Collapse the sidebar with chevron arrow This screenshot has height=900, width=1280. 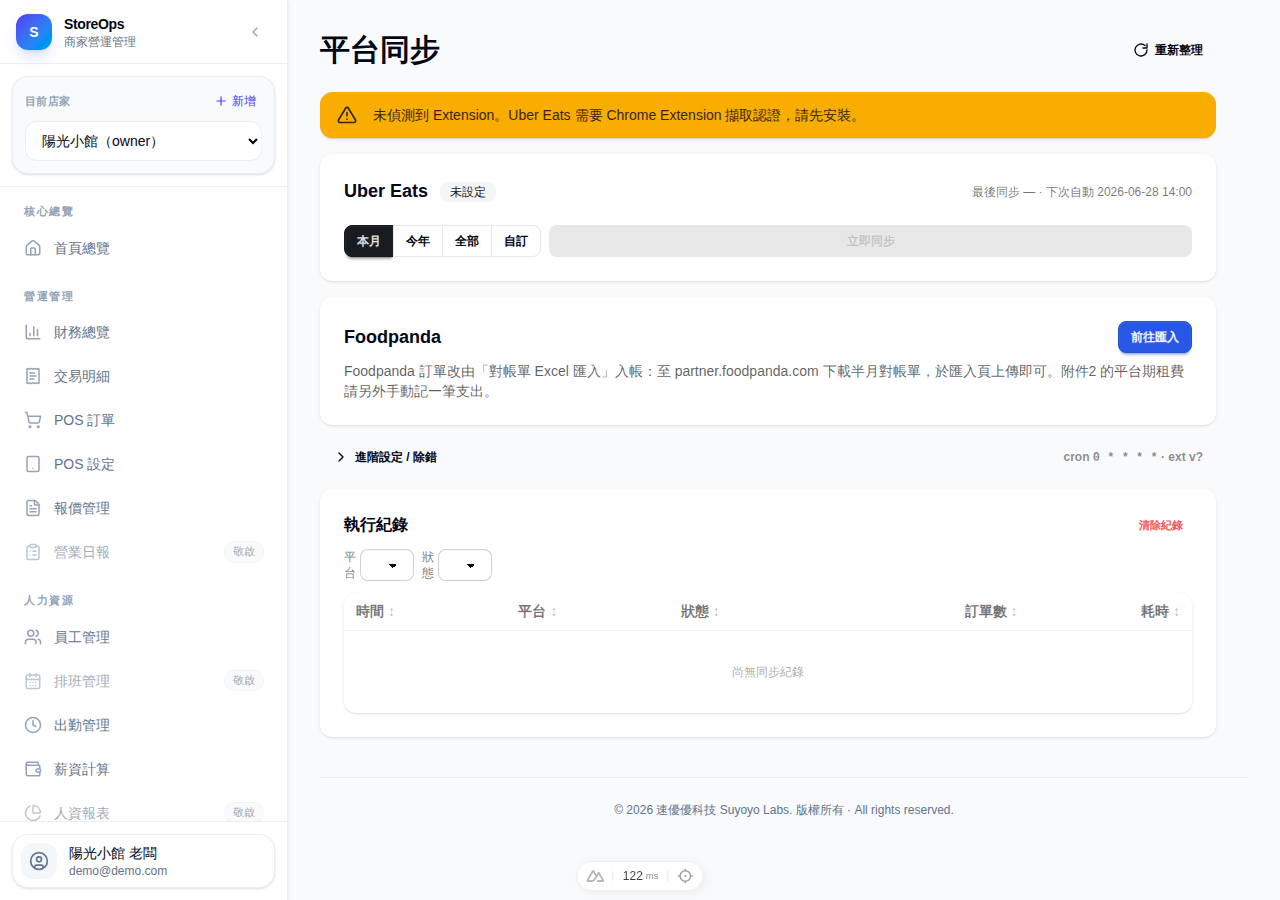point(255,32)
